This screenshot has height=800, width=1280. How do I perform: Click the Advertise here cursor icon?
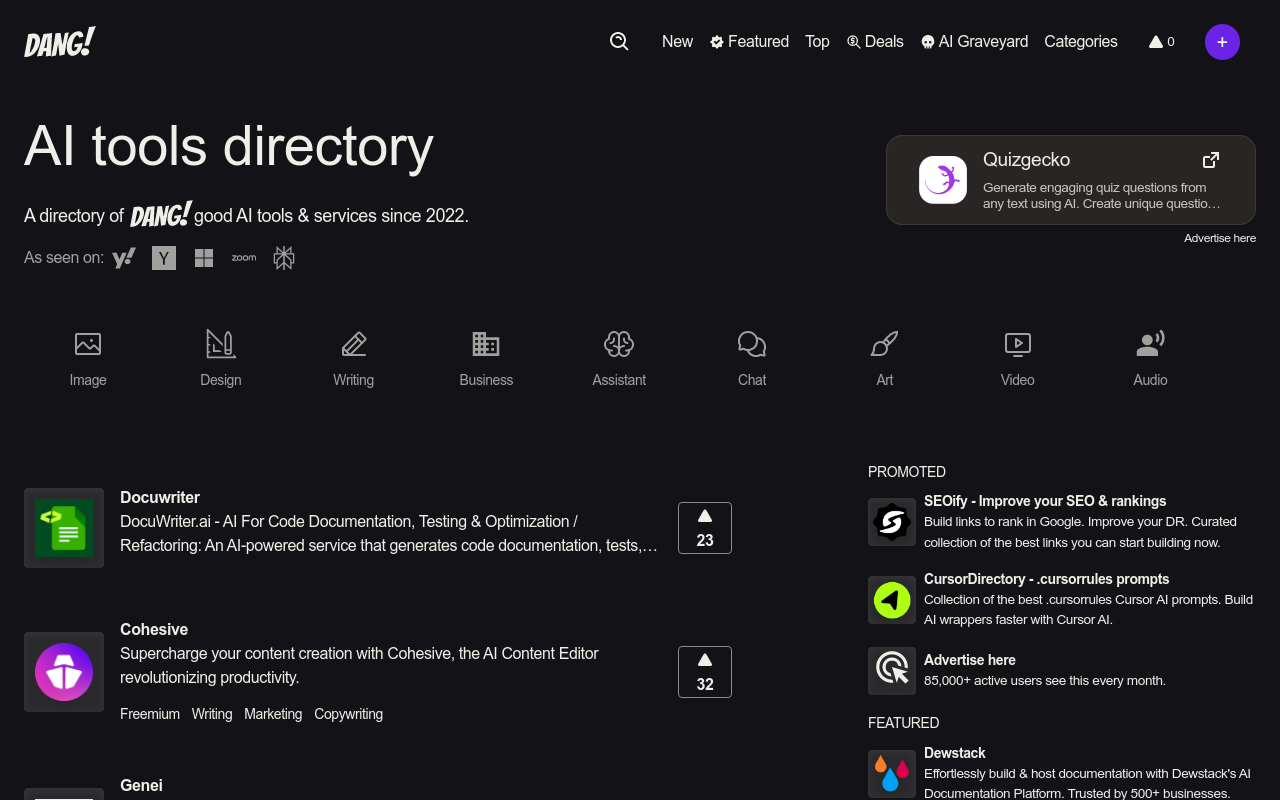tap(892, 671)
